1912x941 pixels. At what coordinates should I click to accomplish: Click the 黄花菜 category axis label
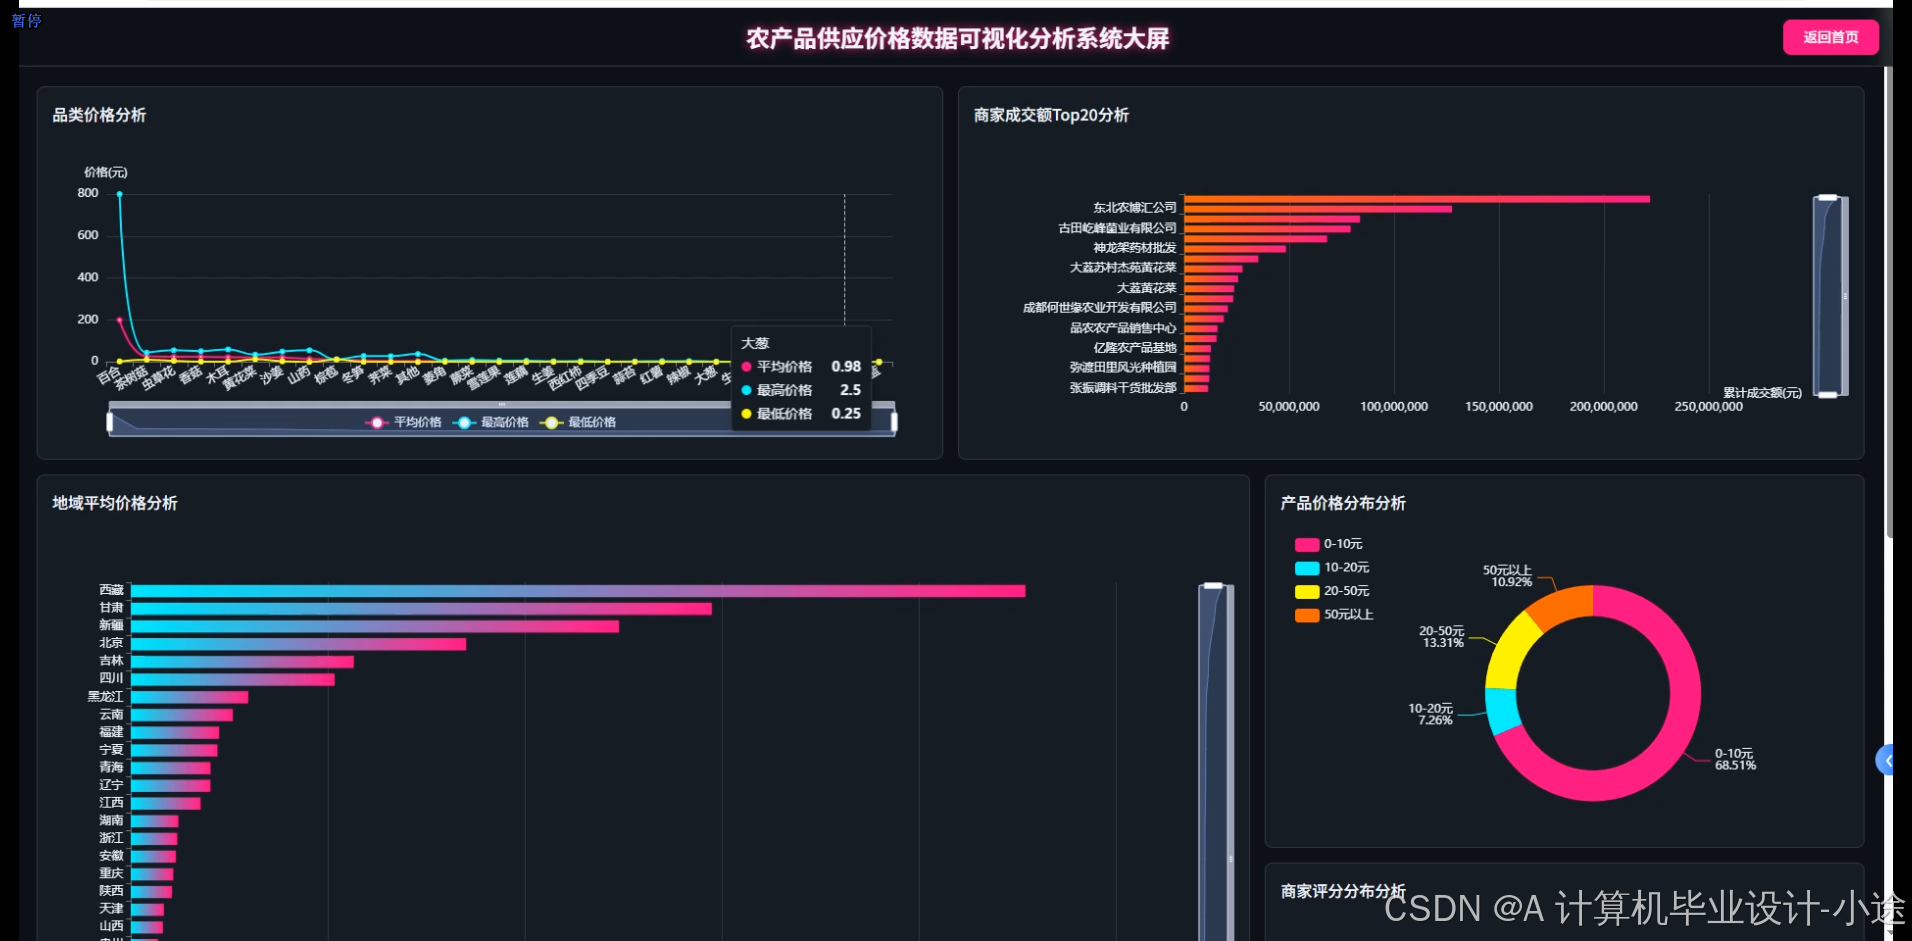(239, 378)
